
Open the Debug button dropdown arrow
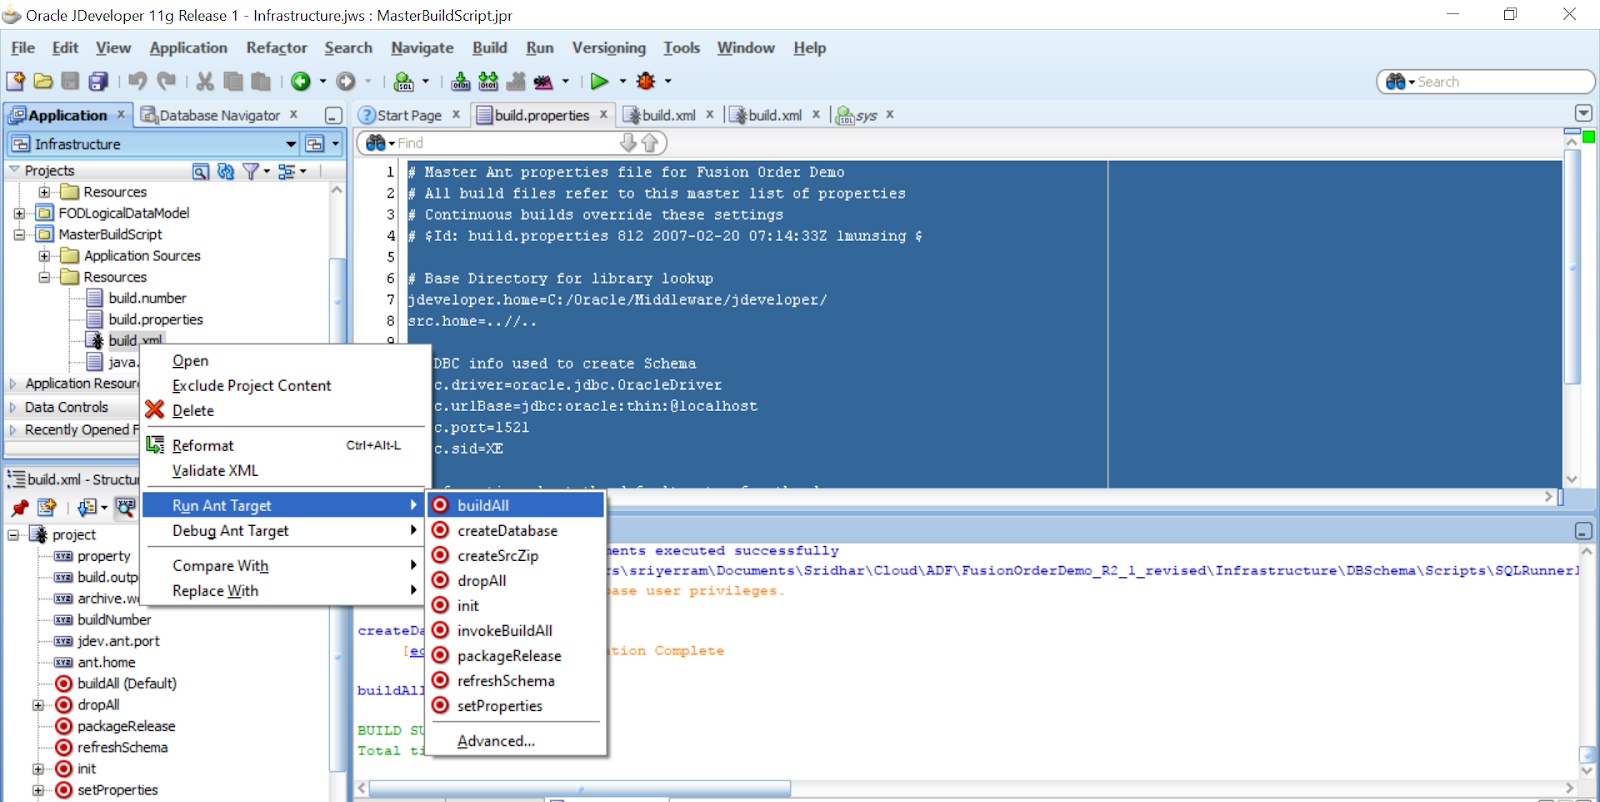pos(668,81)
